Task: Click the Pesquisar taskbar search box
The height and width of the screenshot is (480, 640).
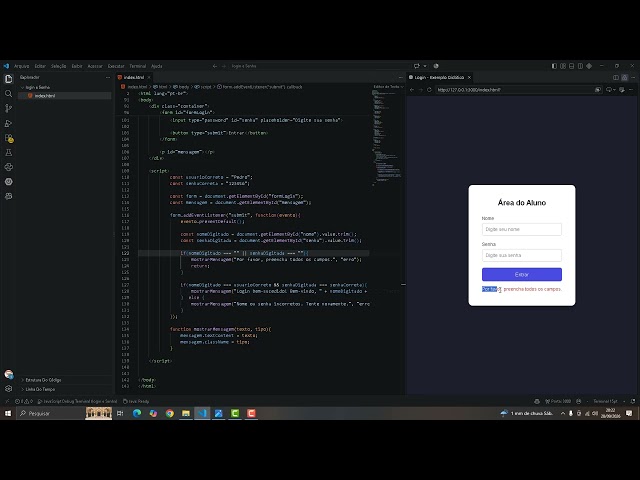Action: (51, 413)
